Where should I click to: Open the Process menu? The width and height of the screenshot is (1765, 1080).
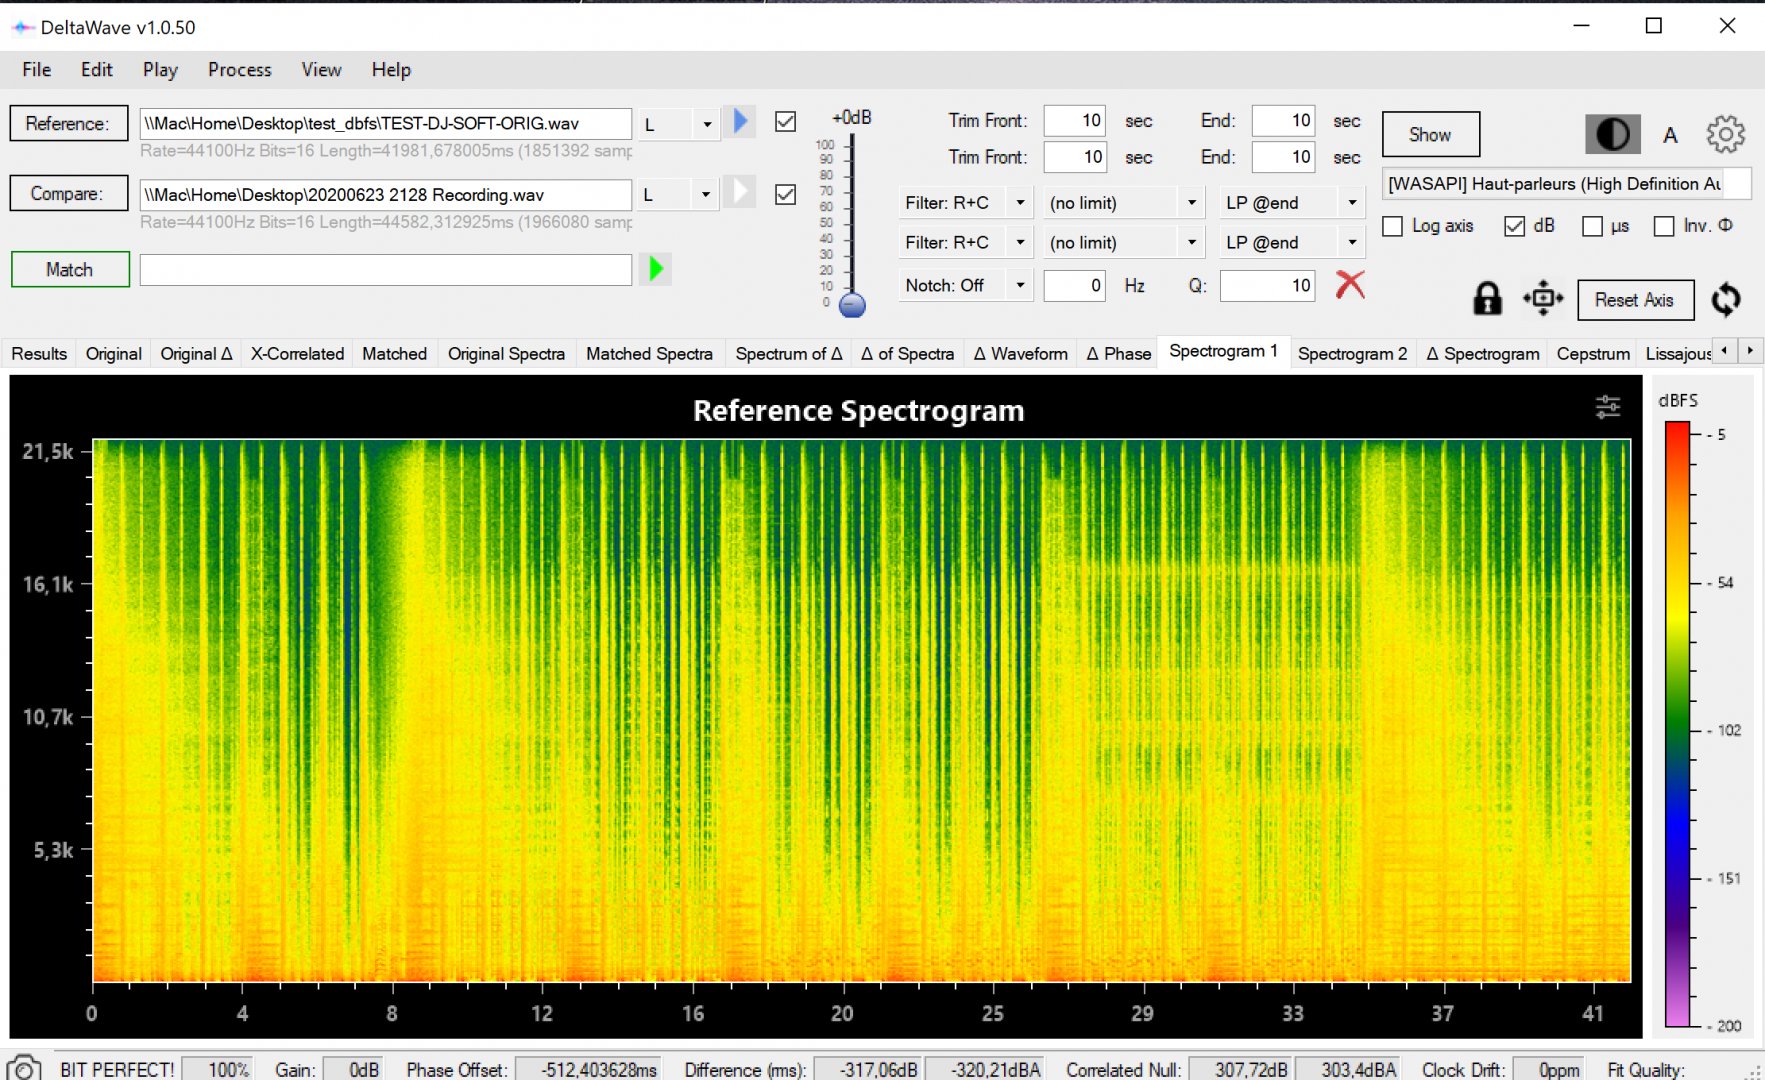click(239, 69)
